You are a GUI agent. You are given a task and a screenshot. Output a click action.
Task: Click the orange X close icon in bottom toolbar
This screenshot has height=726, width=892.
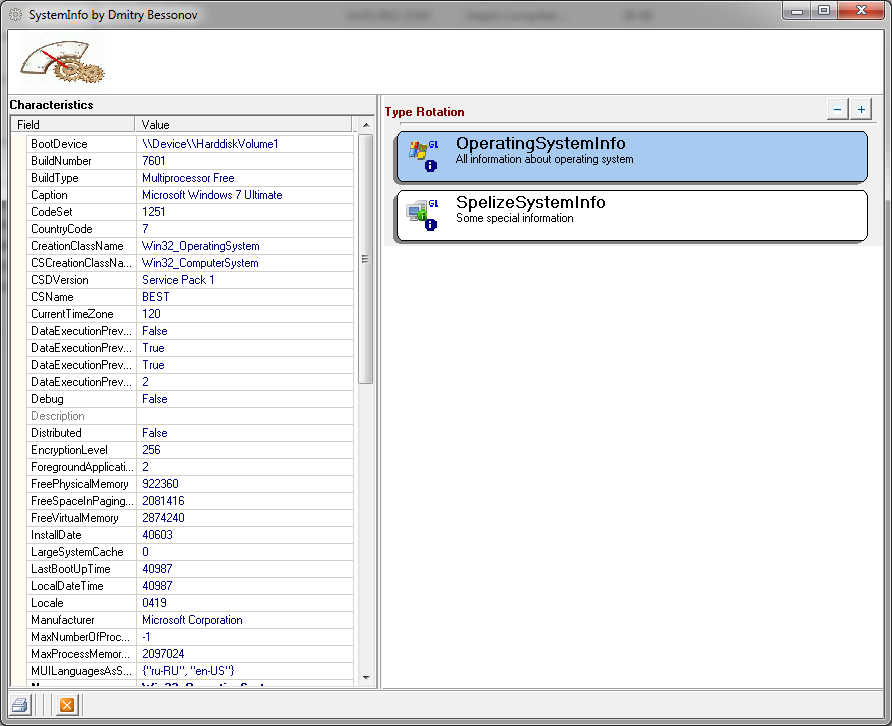[x=67, y=706]
